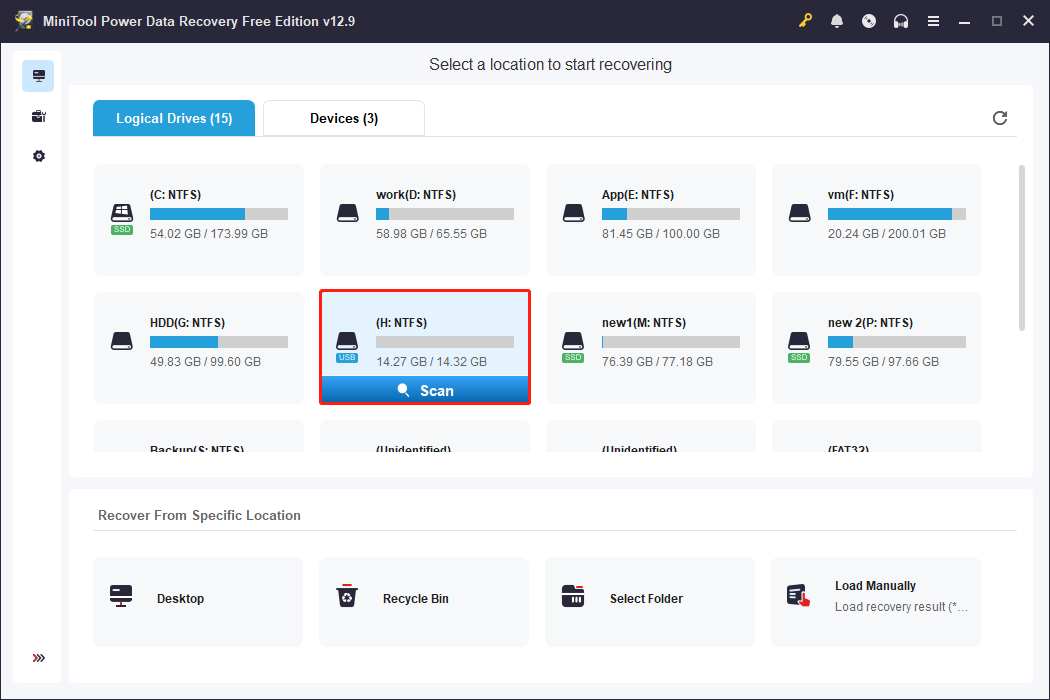Select App(E: NTFS) drive
The image size is (1050, 700).
[651, 220]
